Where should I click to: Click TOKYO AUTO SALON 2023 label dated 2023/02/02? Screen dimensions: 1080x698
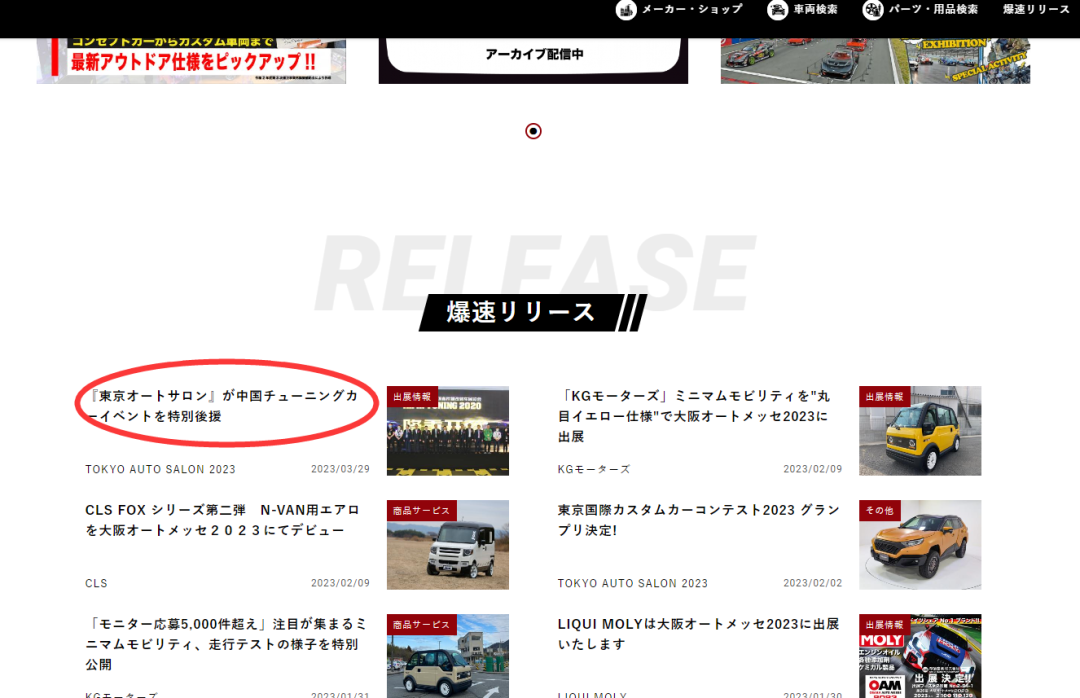[633, 584]
